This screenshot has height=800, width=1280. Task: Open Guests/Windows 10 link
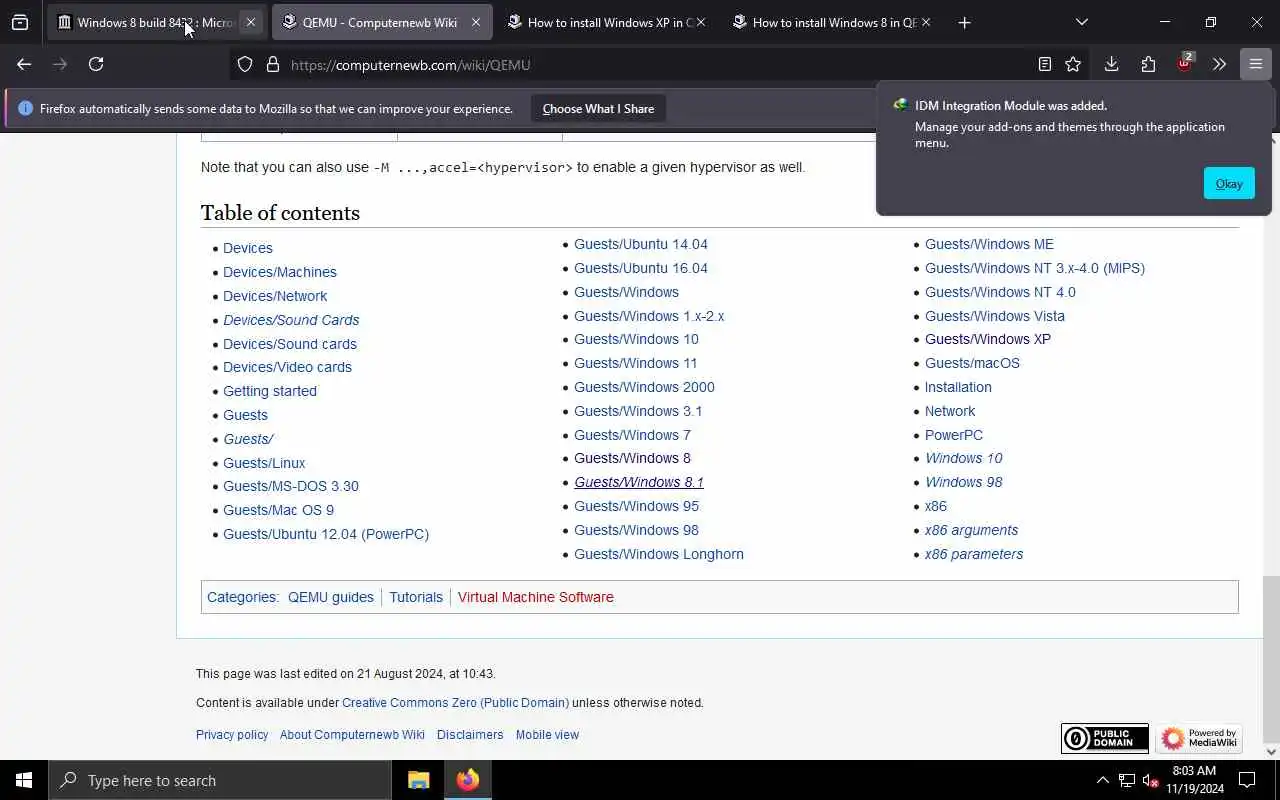[x=636, y=339]
